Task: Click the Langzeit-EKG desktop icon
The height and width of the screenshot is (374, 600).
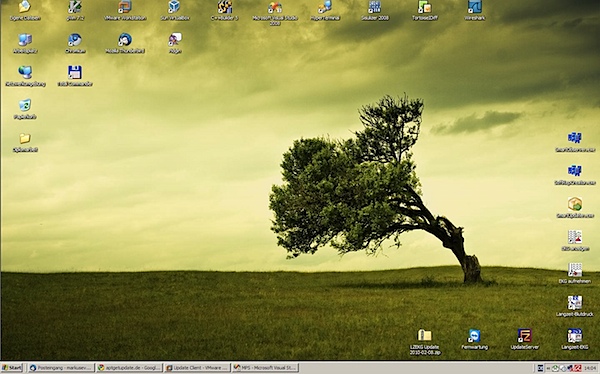Action: 575,340
